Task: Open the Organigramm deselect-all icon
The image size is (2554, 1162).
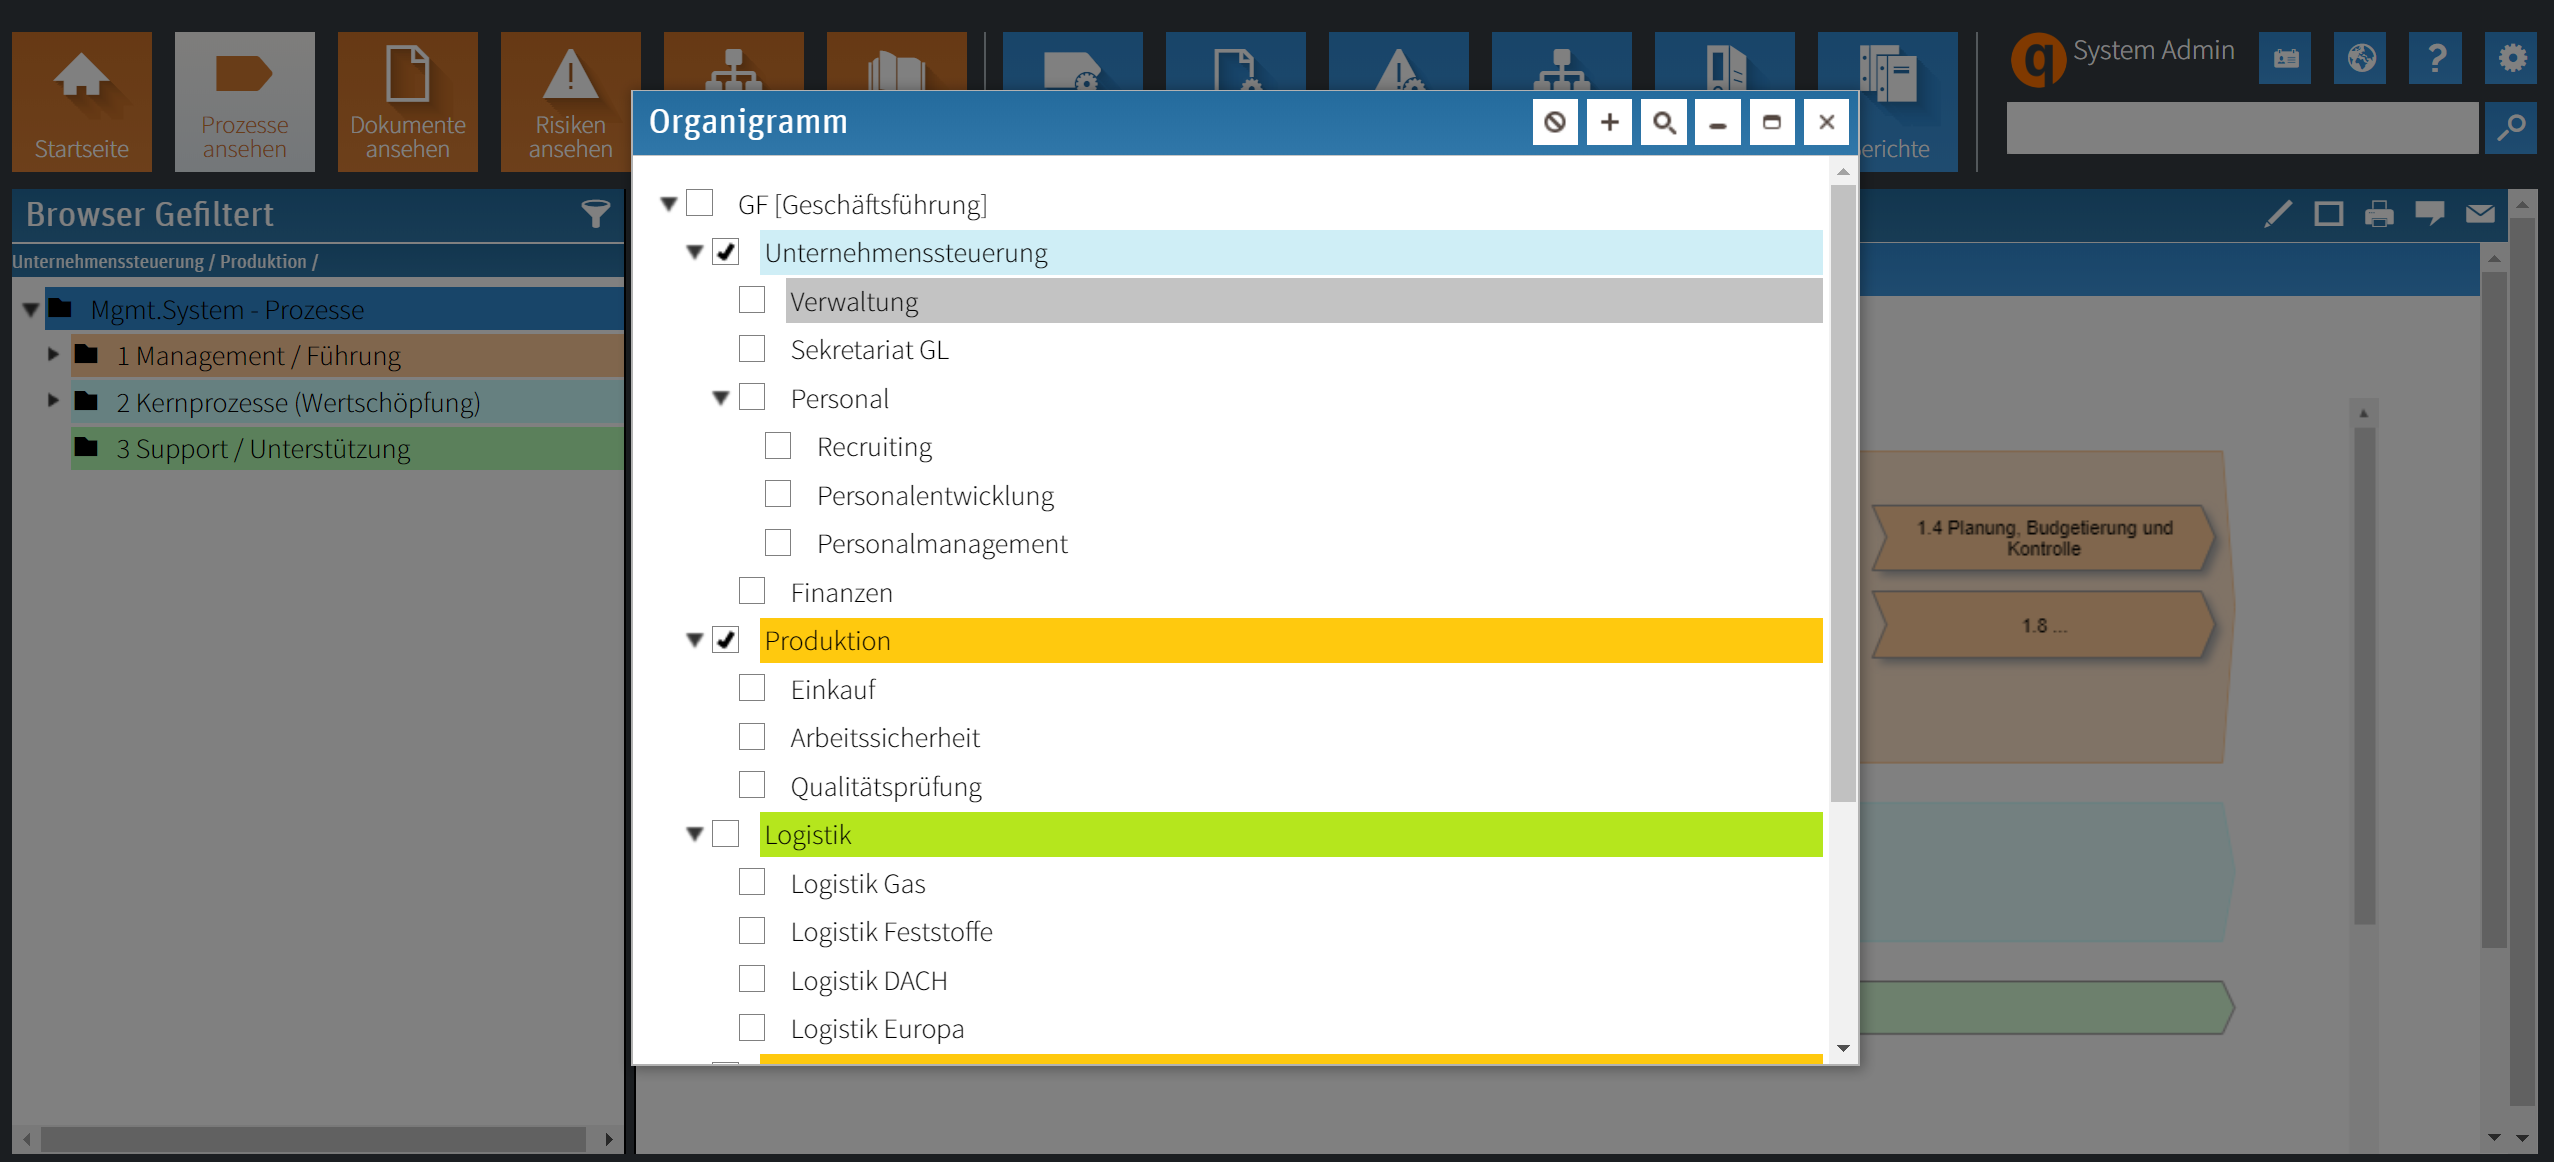Action: click(x=1556, y=122)
